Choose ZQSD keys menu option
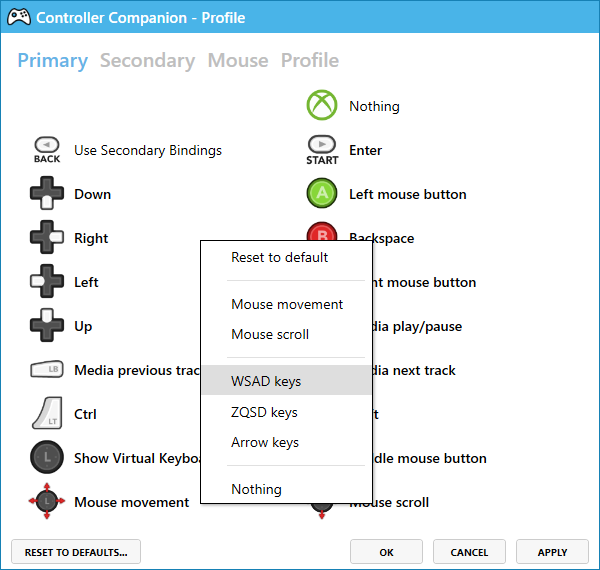The image size is (600, 570). click(286, 412)
